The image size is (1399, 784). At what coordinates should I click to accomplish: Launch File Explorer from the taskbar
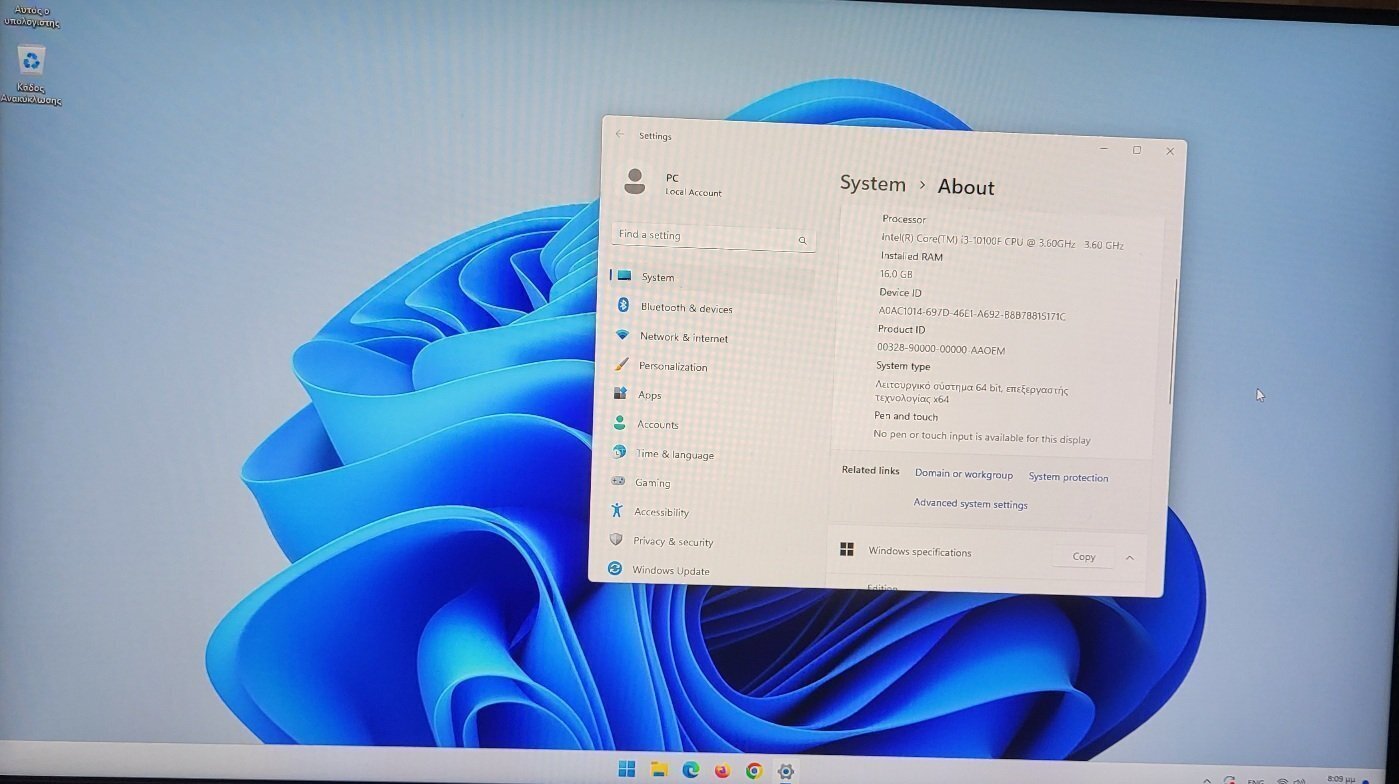[x=659, y=770]
